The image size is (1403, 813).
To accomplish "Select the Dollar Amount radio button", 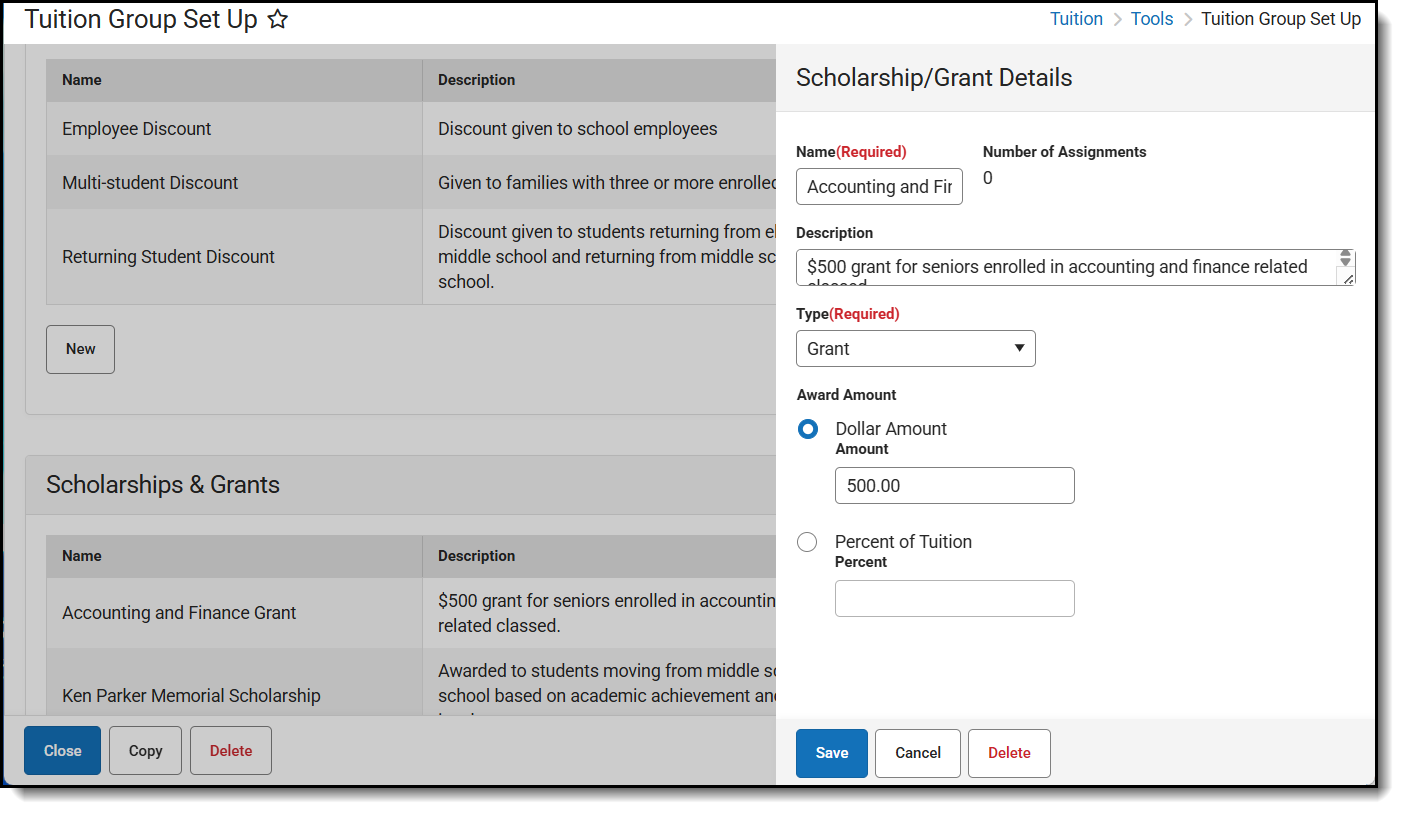I will 807,429.
